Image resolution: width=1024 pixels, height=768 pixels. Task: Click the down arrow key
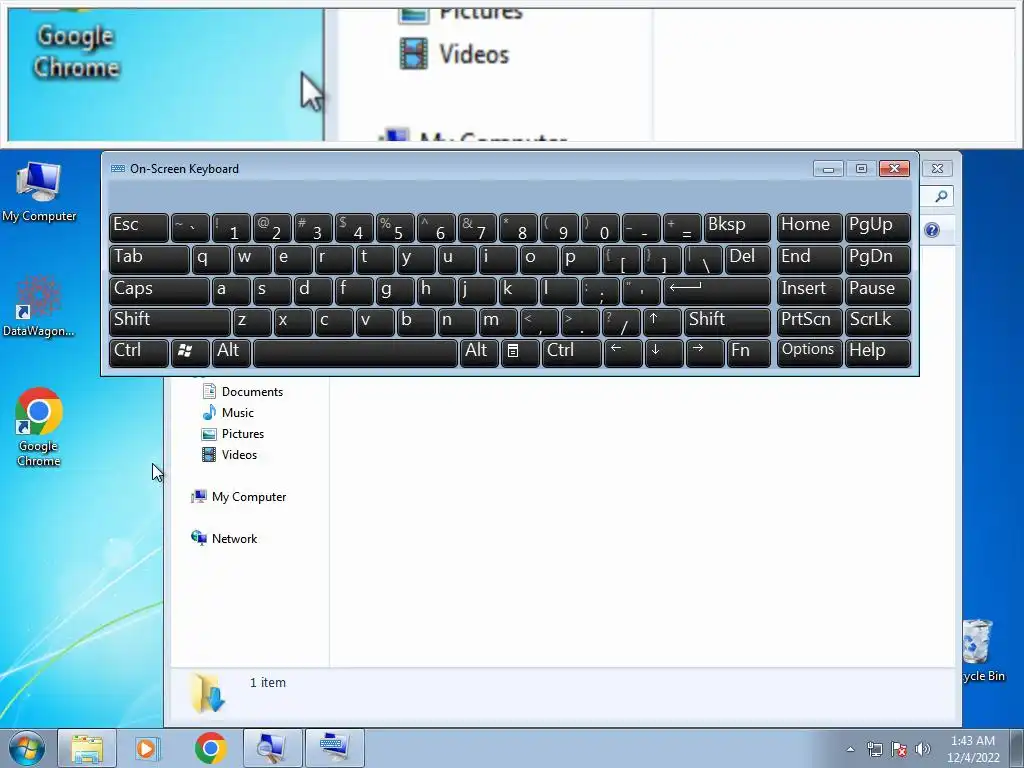pos(663,353)
